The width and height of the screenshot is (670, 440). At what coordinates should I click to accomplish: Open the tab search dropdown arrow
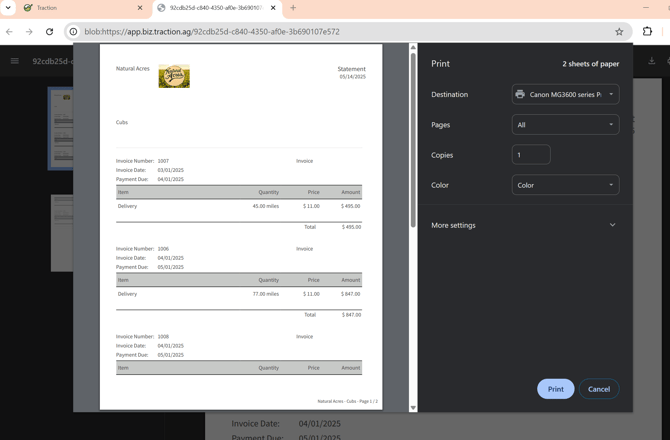click(x=8, y=8)
